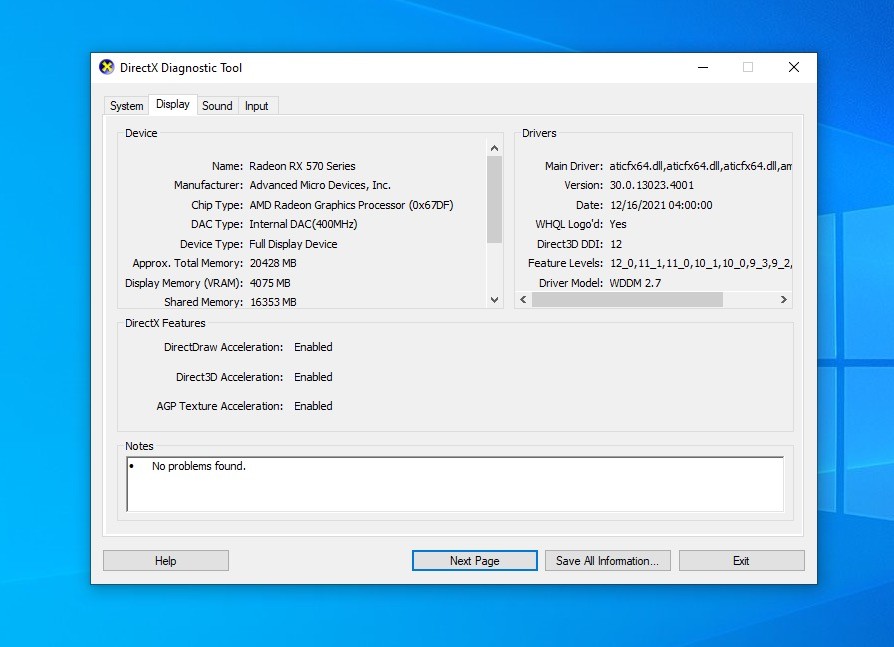Click the Next Page button

474,561
